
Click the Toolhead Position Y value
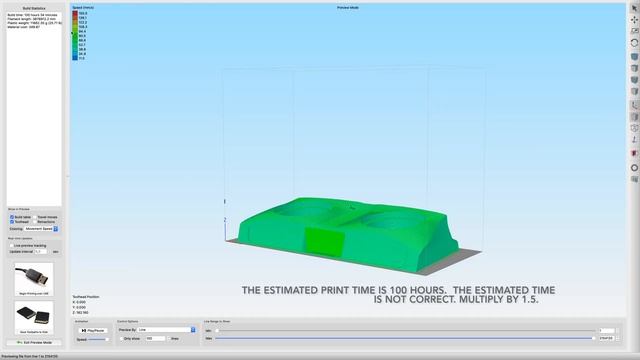click(79, 307)
